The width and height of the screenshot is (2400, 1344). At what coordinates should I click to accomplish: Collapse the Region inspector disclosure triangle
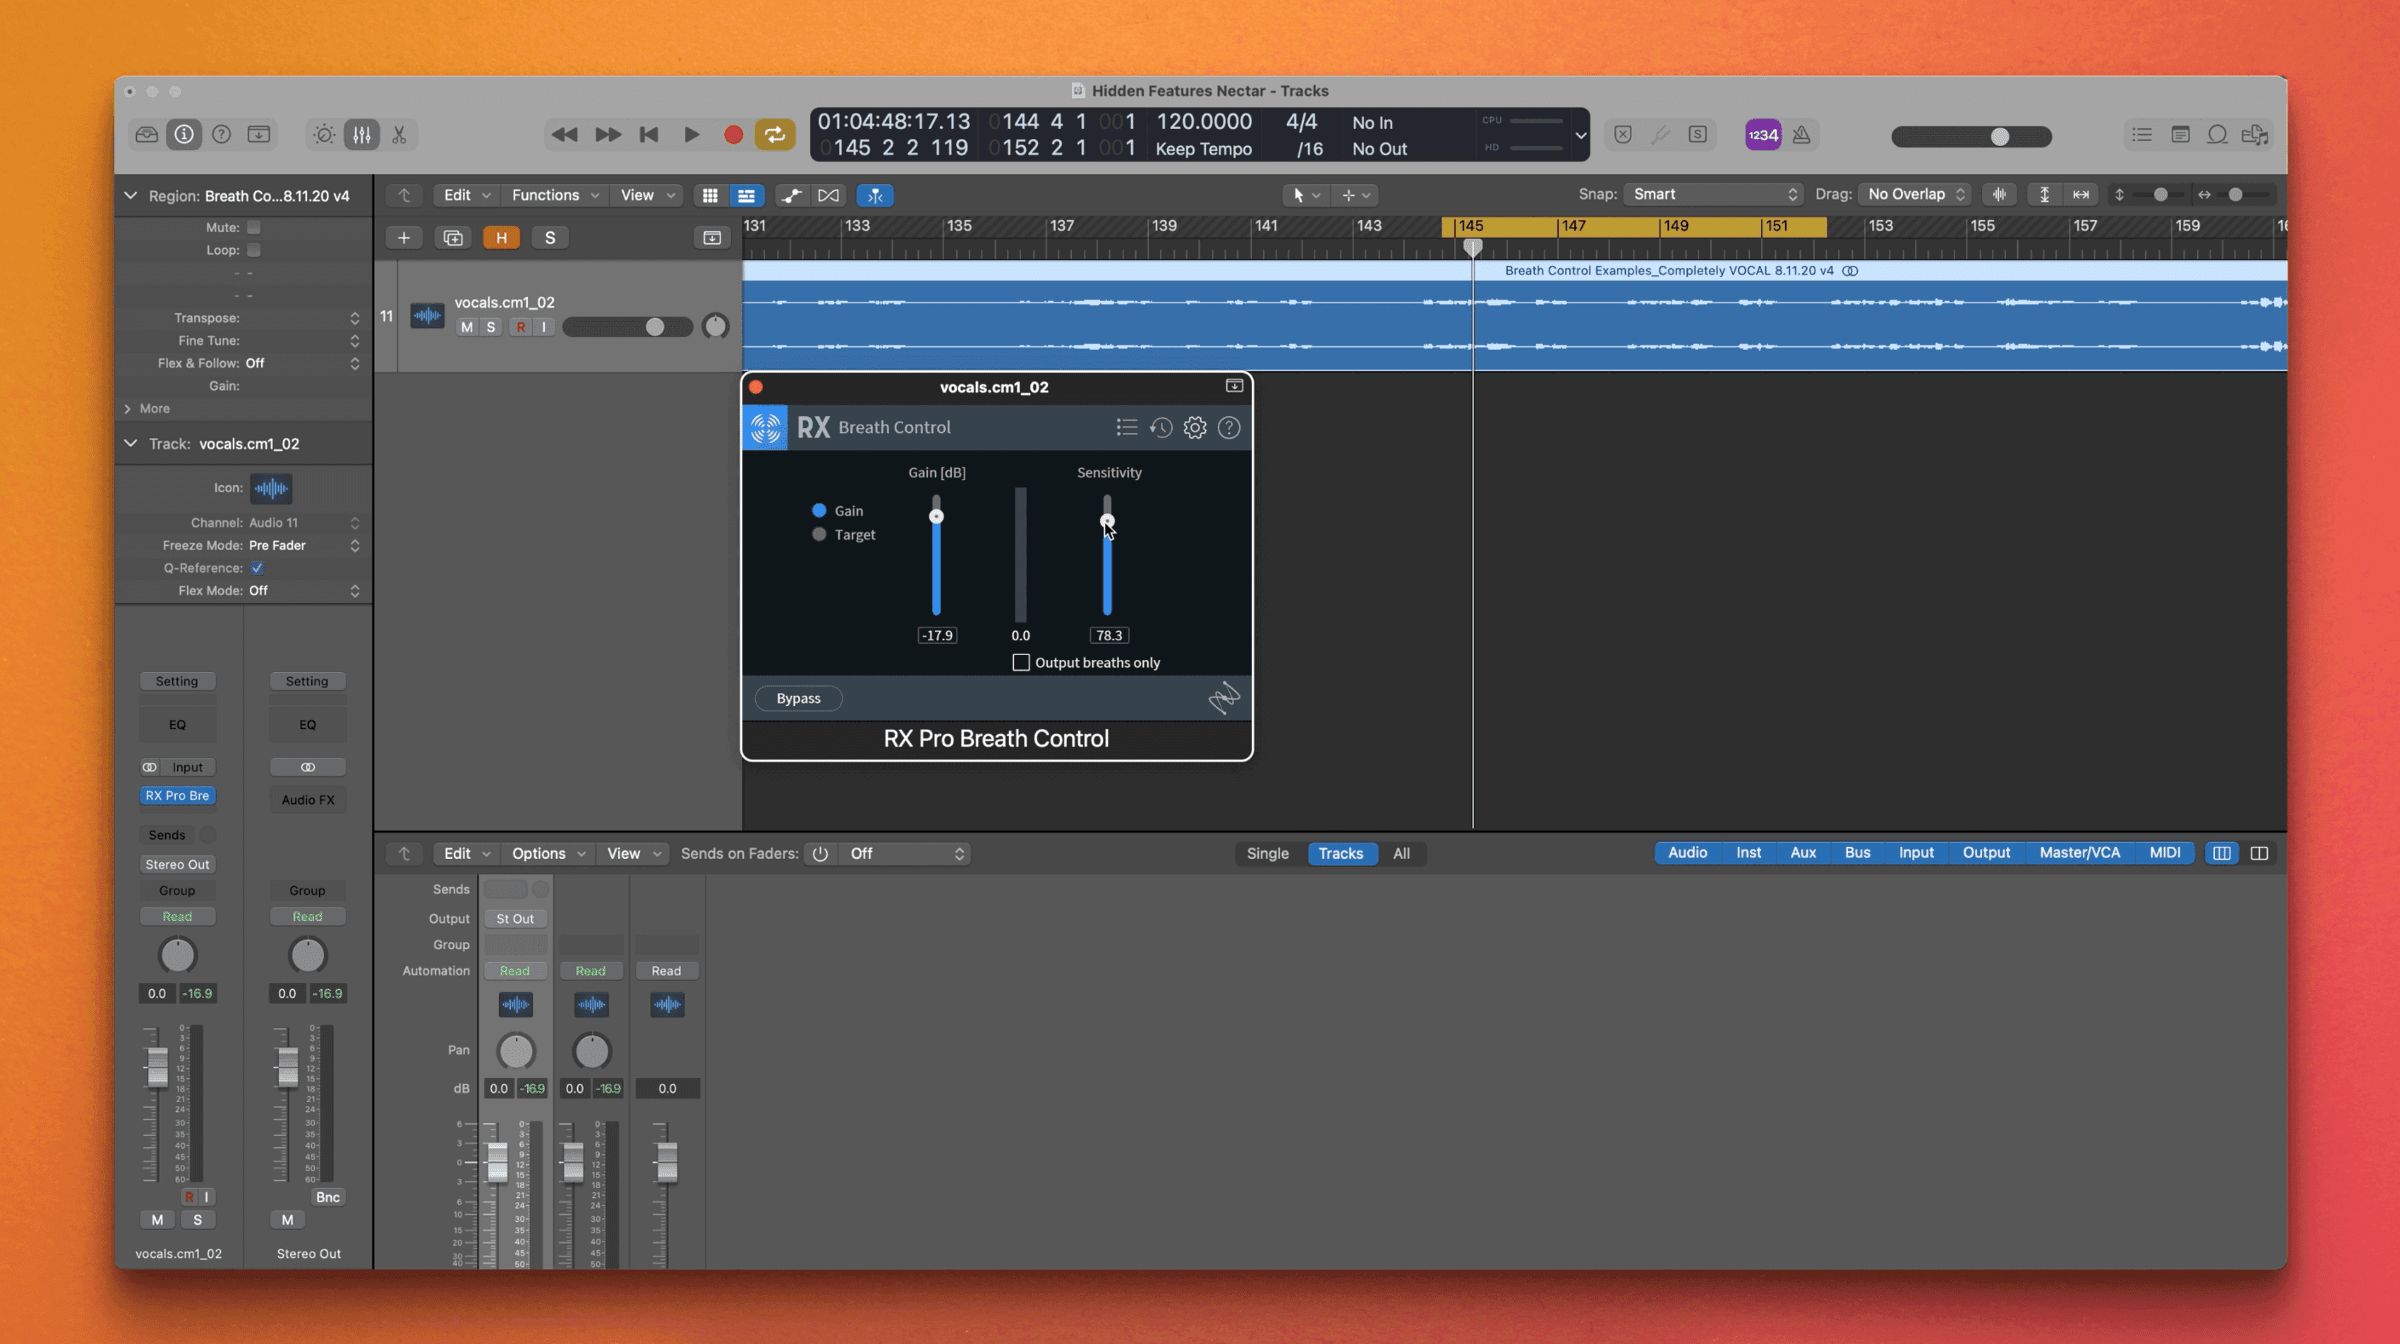(131, 196)
